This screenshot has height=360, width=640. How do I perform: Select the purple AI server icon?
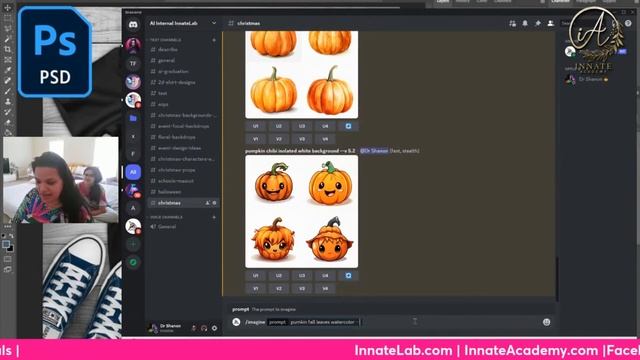coord(133,172)
